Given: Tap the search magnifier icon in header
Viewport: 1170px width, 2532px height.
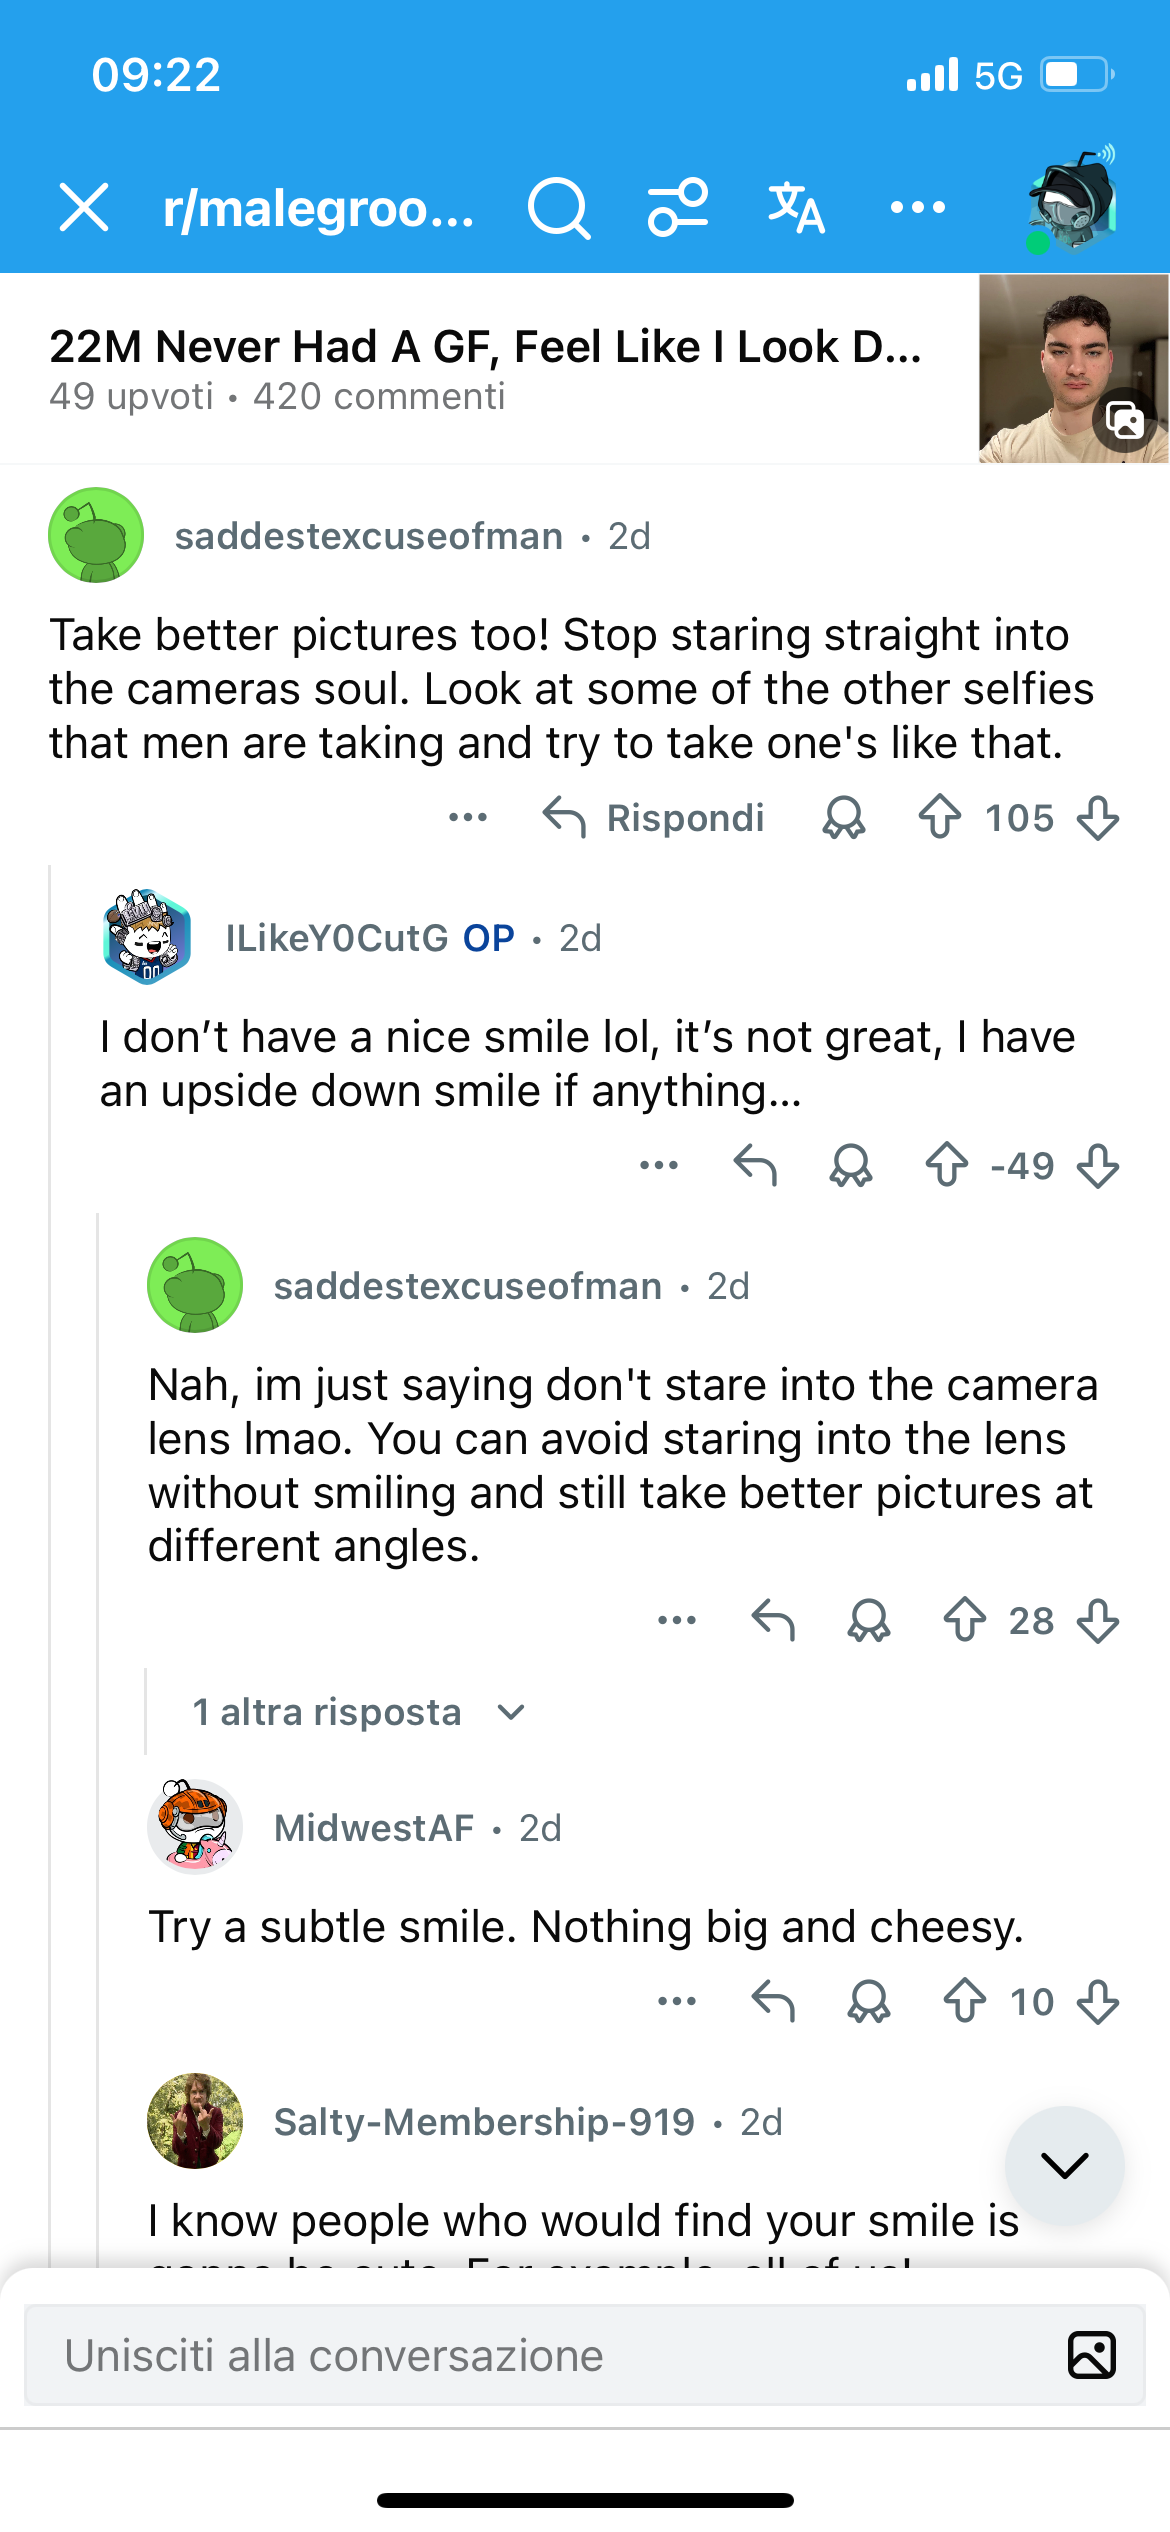Looking at the screenshot, I should (558, 208).
